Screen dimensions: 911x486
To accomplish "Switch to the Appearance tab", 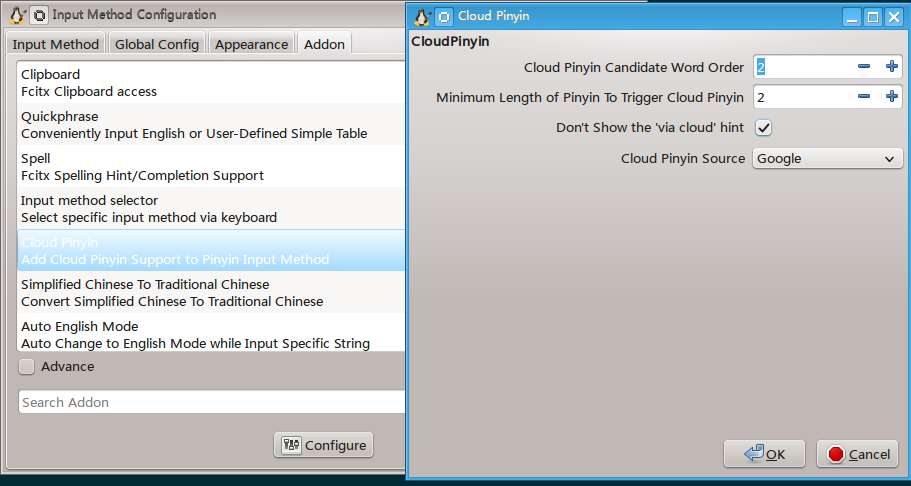I will (251, 44).
